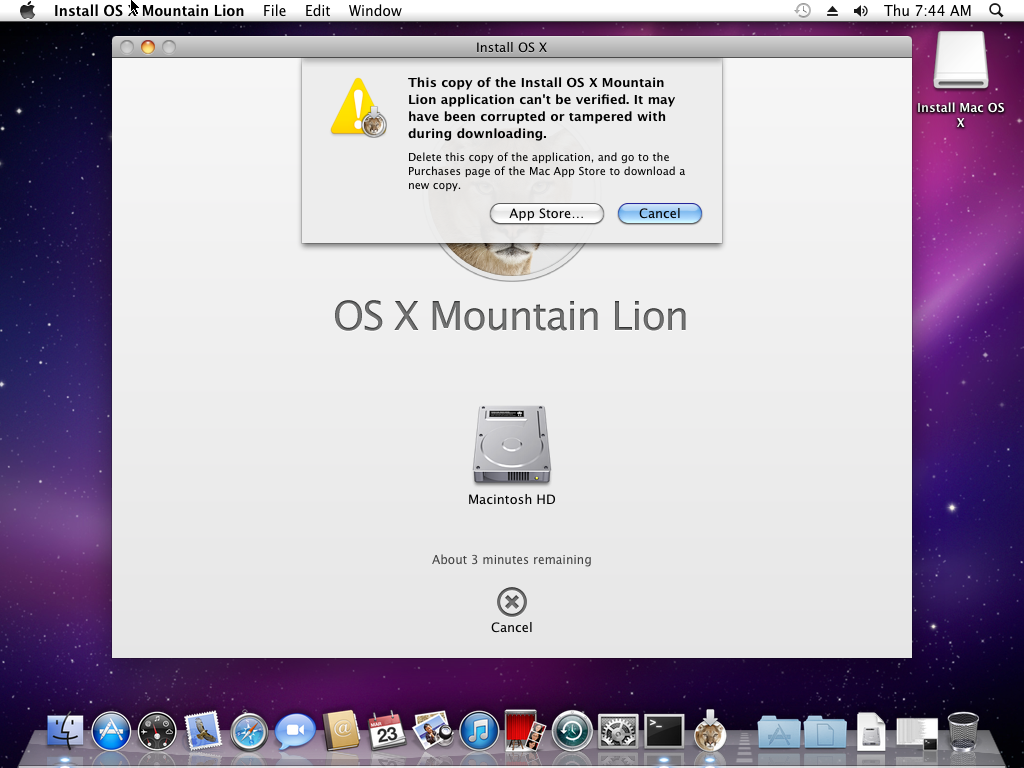The height and width of the screenshot is (768, 1024).
Task: Open the Edit menu
Action: coord(317,10)
